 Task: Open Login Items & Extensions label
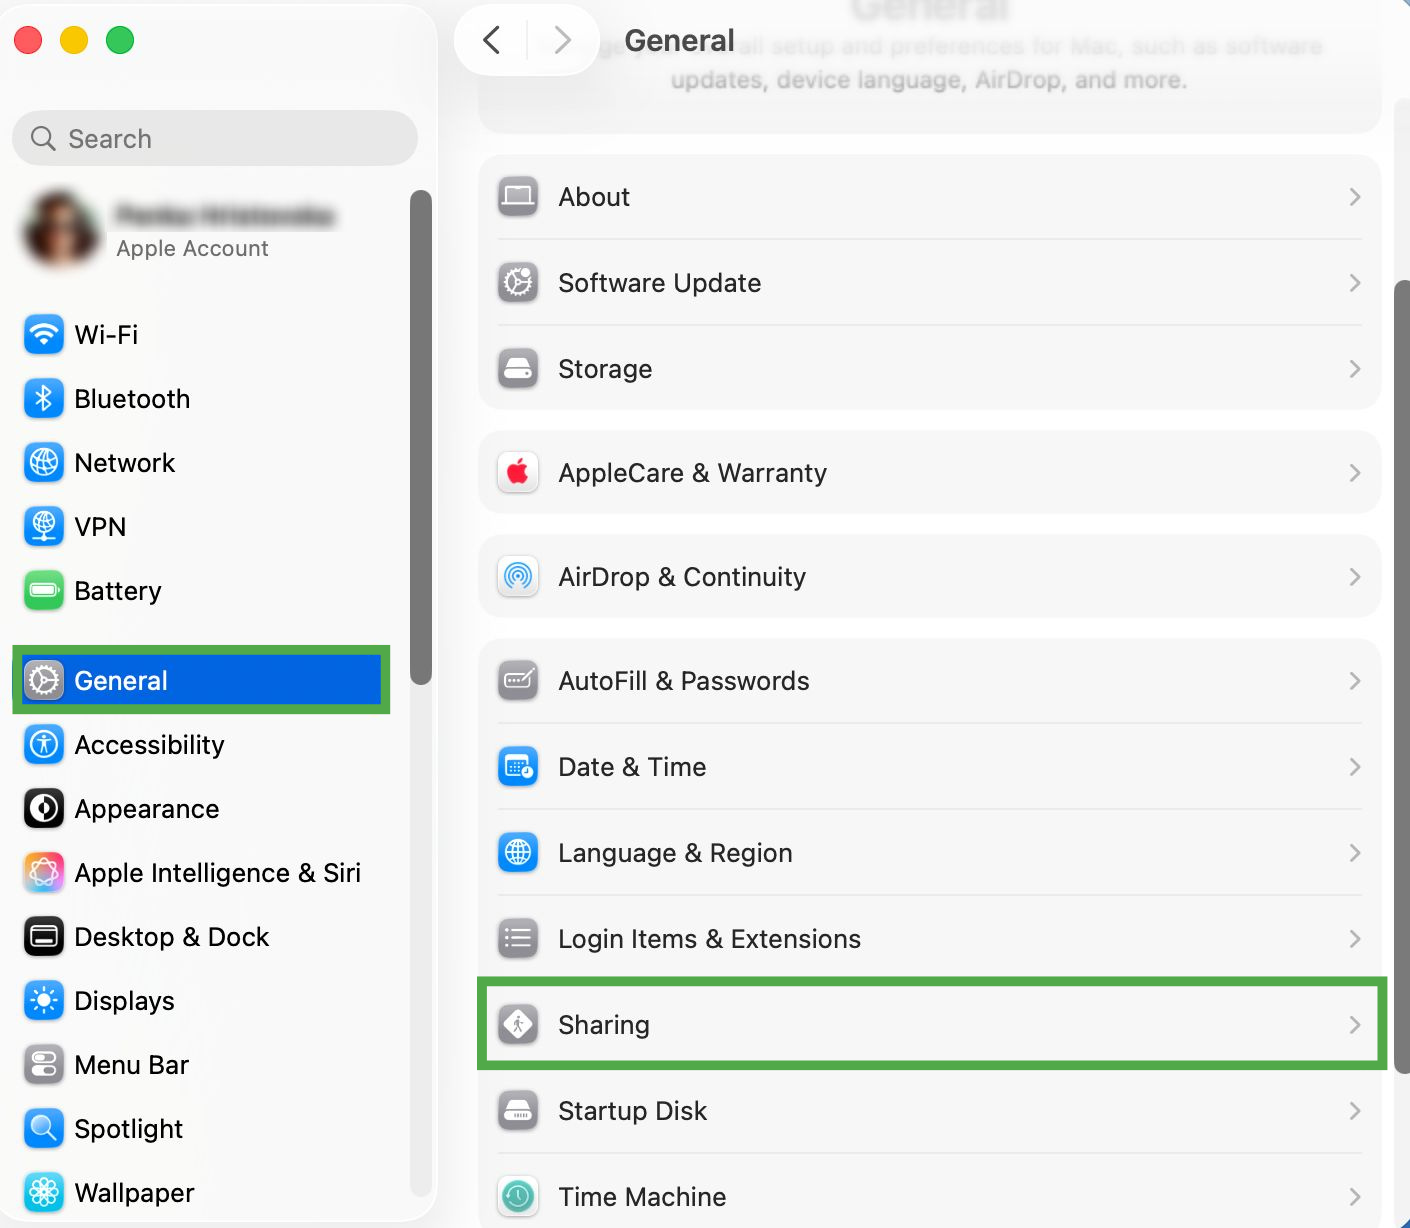[709, 939]
